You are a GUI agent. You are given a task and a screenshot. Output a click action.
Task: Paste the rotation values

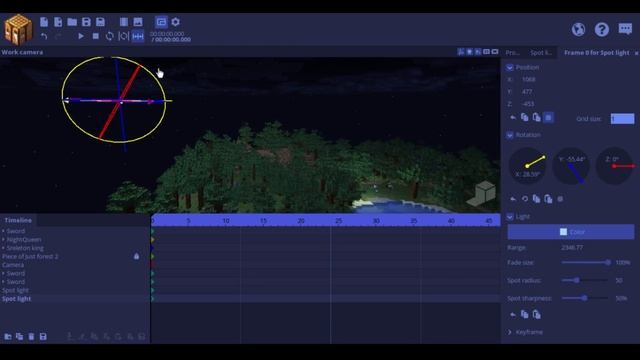click(548, 199)
